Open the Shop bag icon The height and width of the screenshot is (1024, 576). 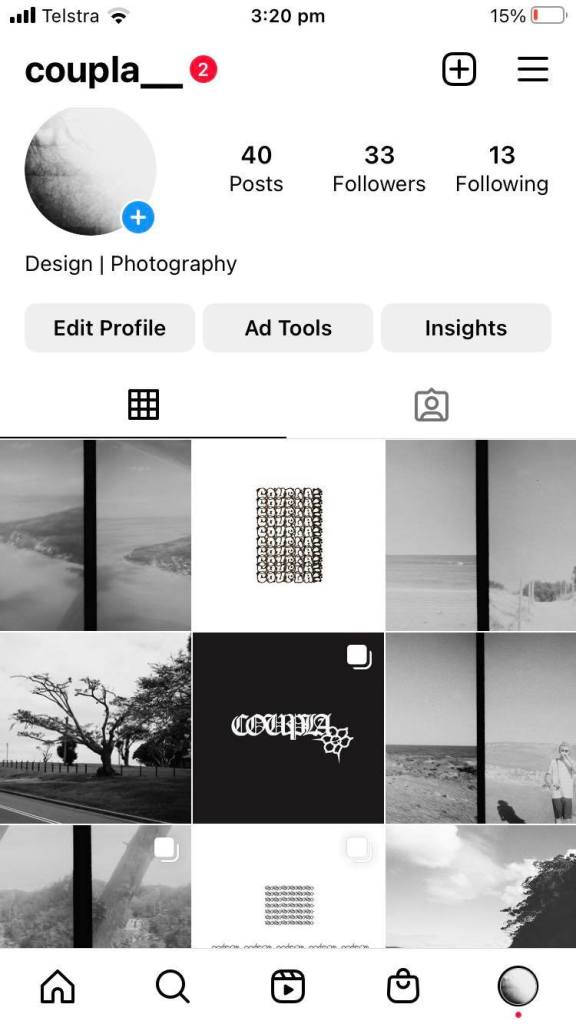pos(403,986)
